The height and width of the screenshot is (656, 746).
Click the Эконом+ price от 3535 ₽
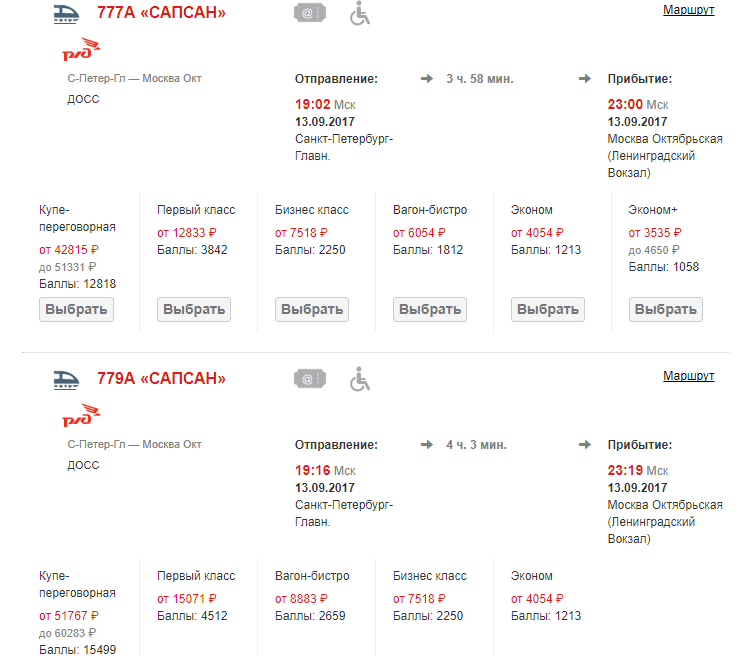[x=657, y=233]
